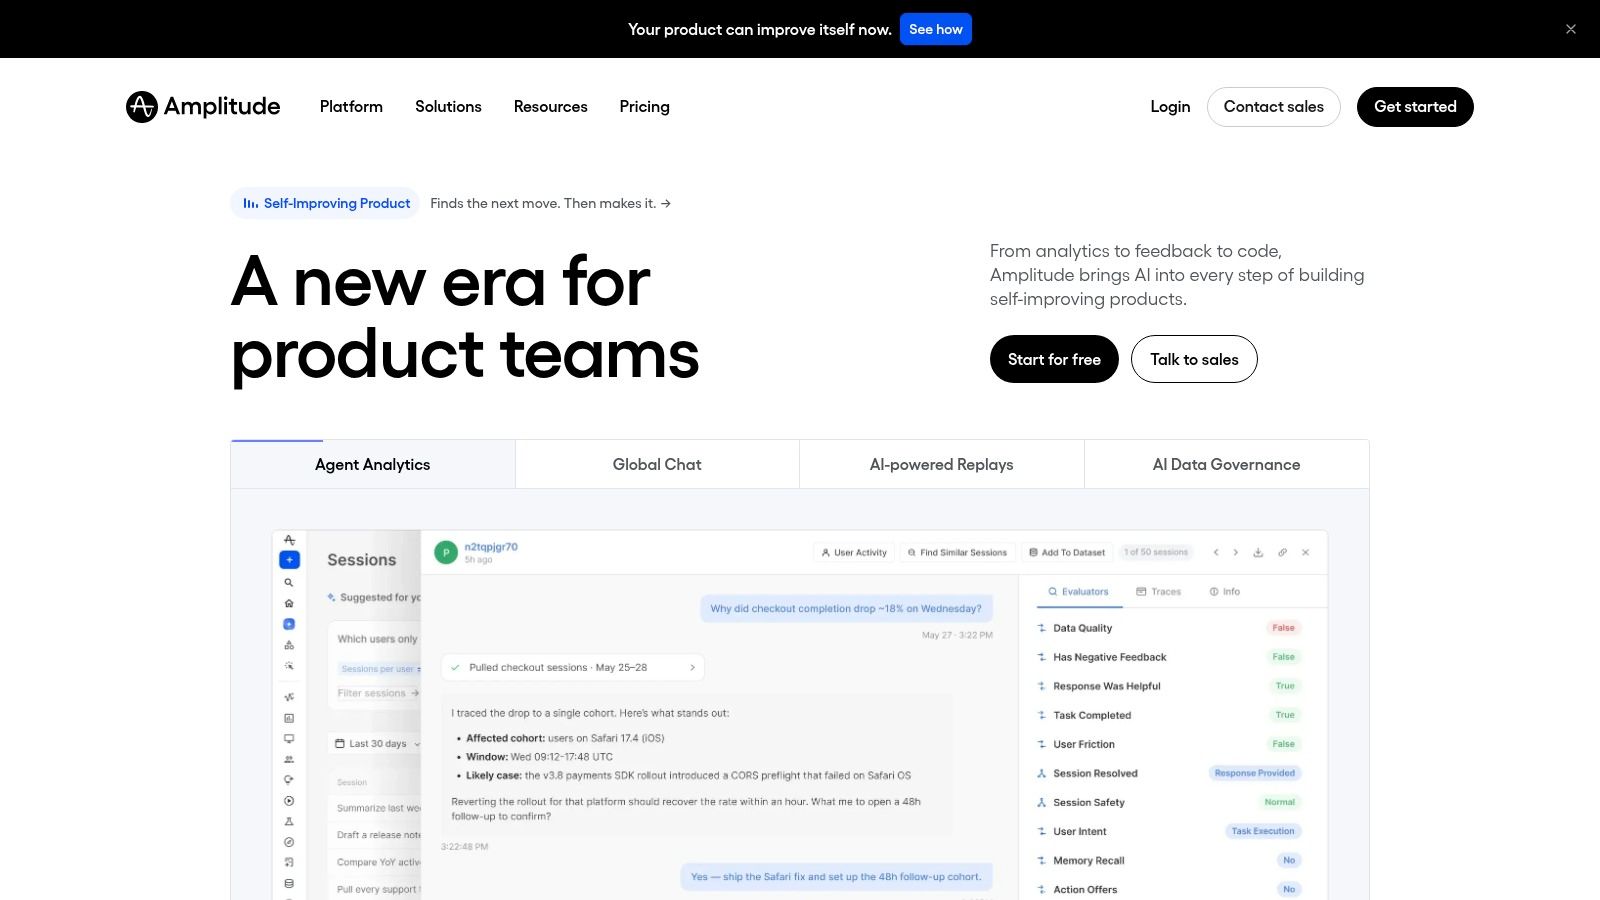This screenshot has height=900, width=1600.
Task: Go to the Pricing page
Action: 645,107
